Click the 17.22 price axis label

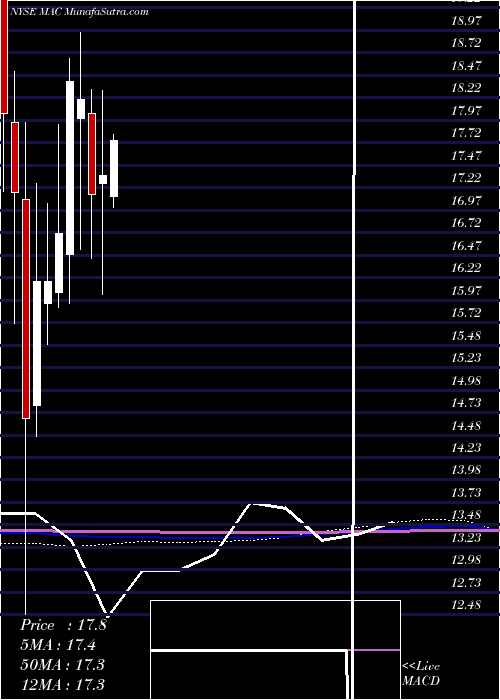[466, 178]
